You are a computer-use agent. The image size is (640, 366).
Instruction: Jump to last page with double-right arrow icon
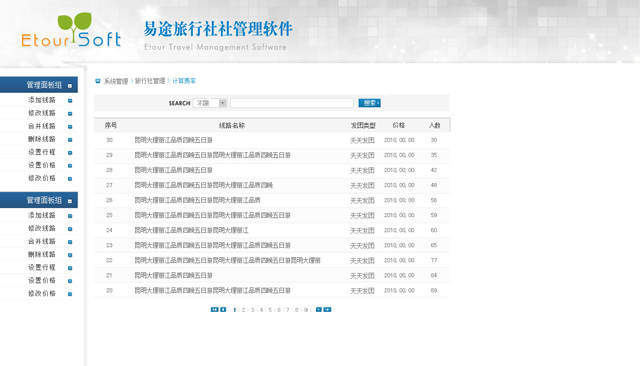327,310
